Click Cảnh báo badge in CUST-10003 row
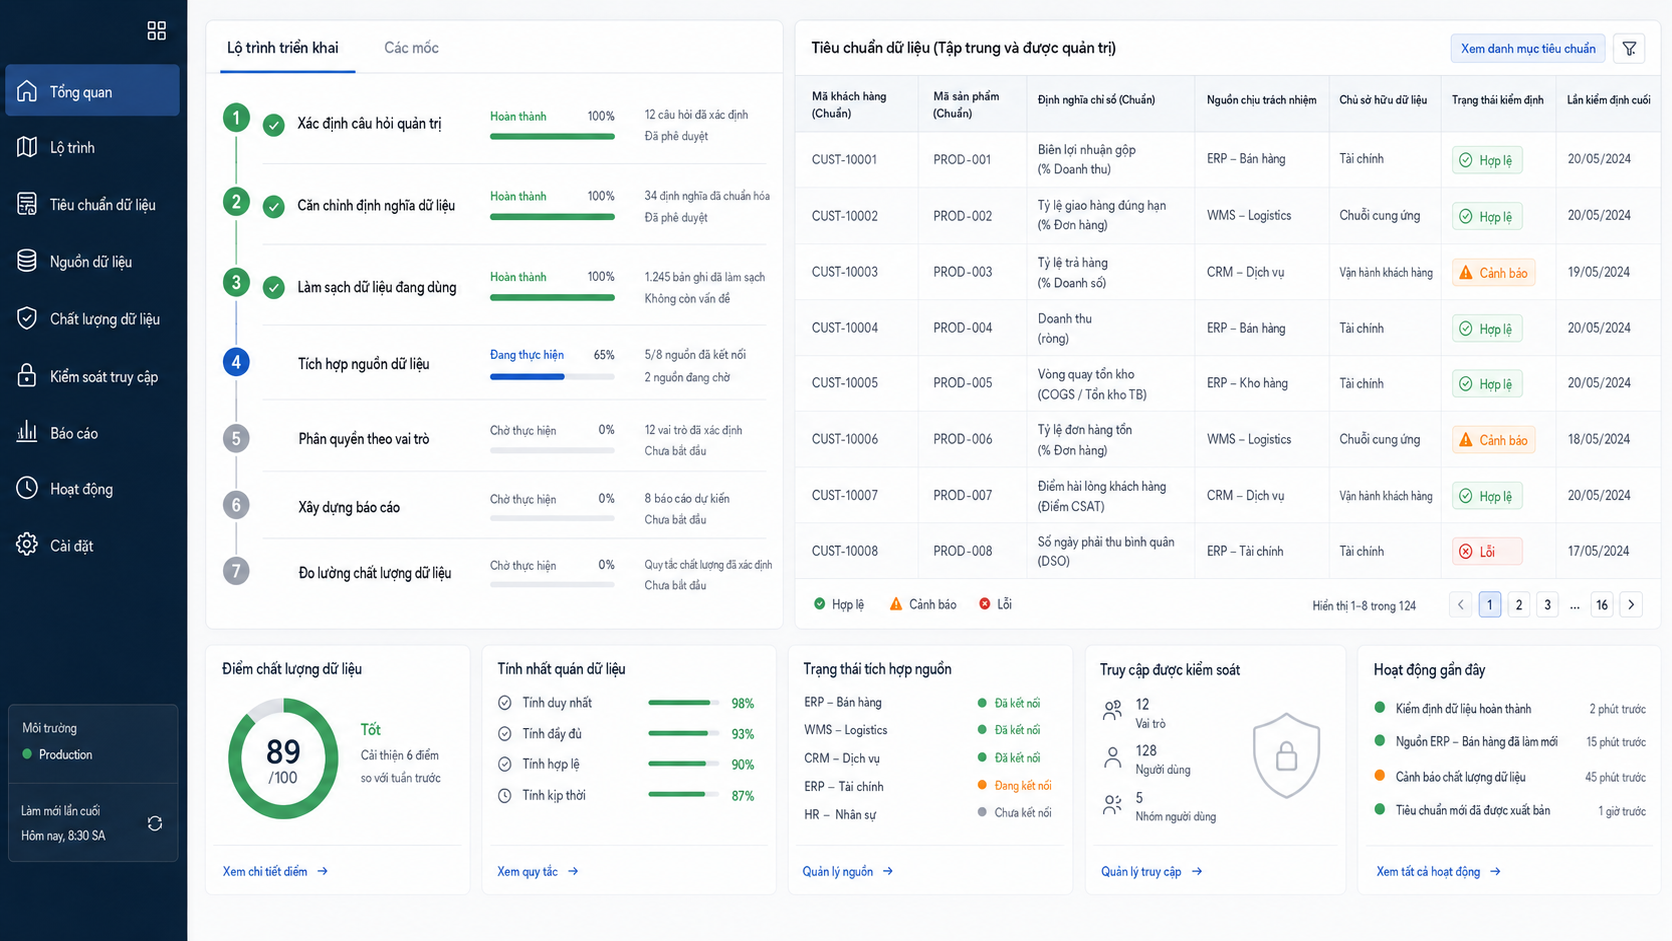Viewport: 1672px width, 941px height. (x=1493, y=273)
